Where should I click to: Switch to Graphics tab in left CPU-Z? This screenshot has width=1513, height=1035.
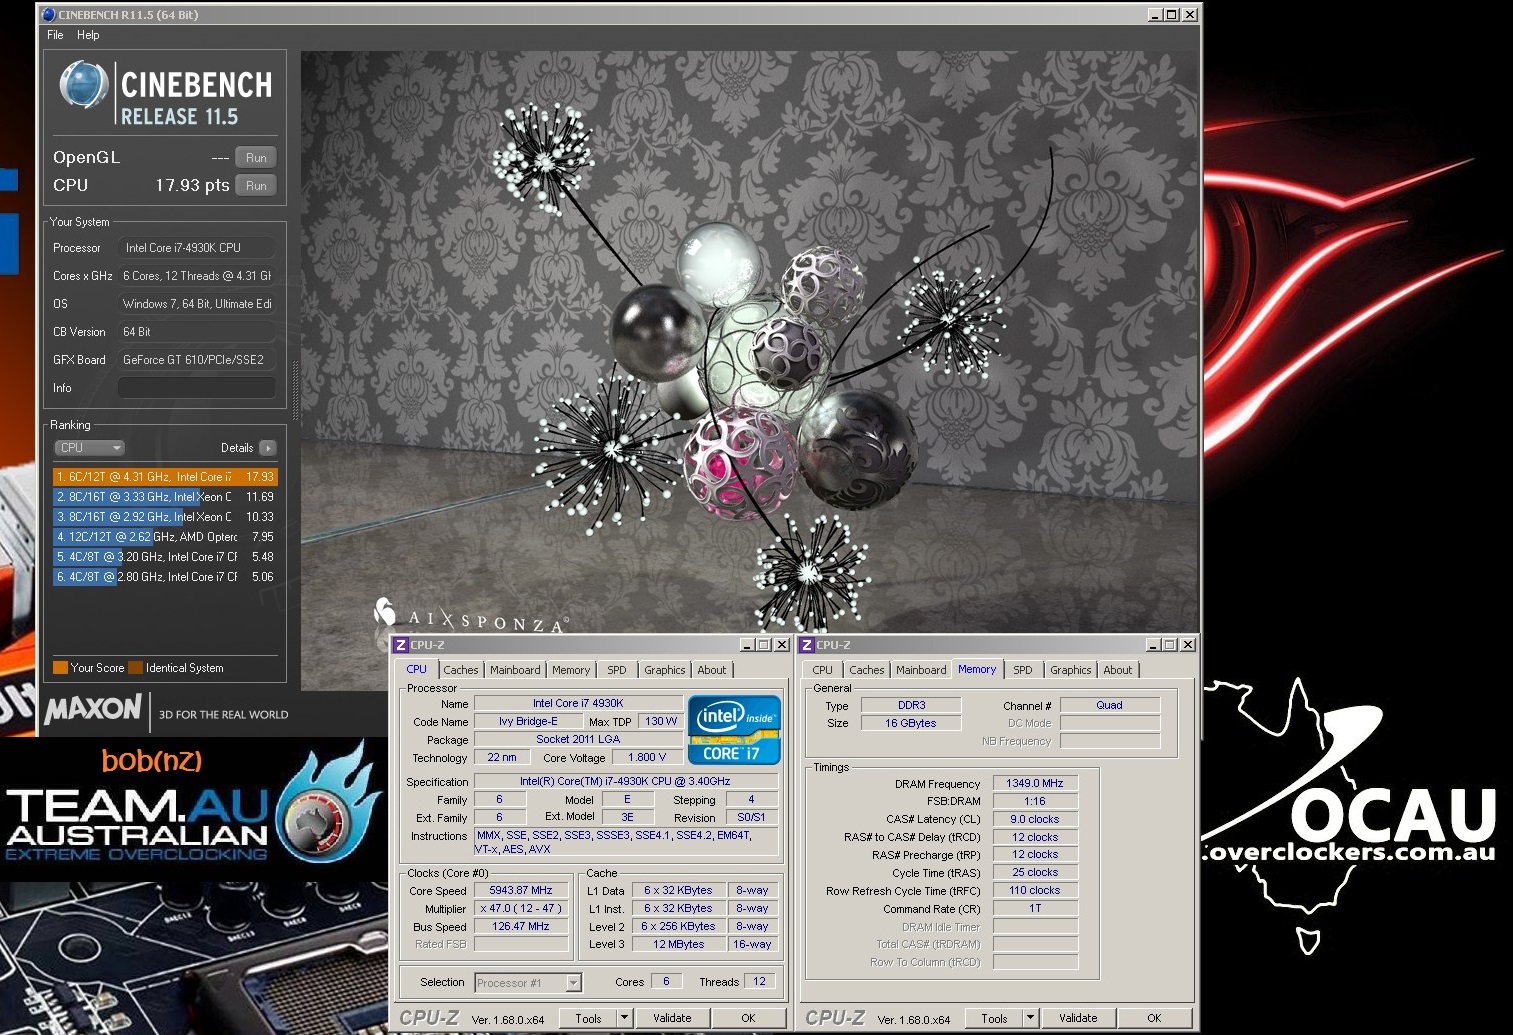click(x=665, y=670)
